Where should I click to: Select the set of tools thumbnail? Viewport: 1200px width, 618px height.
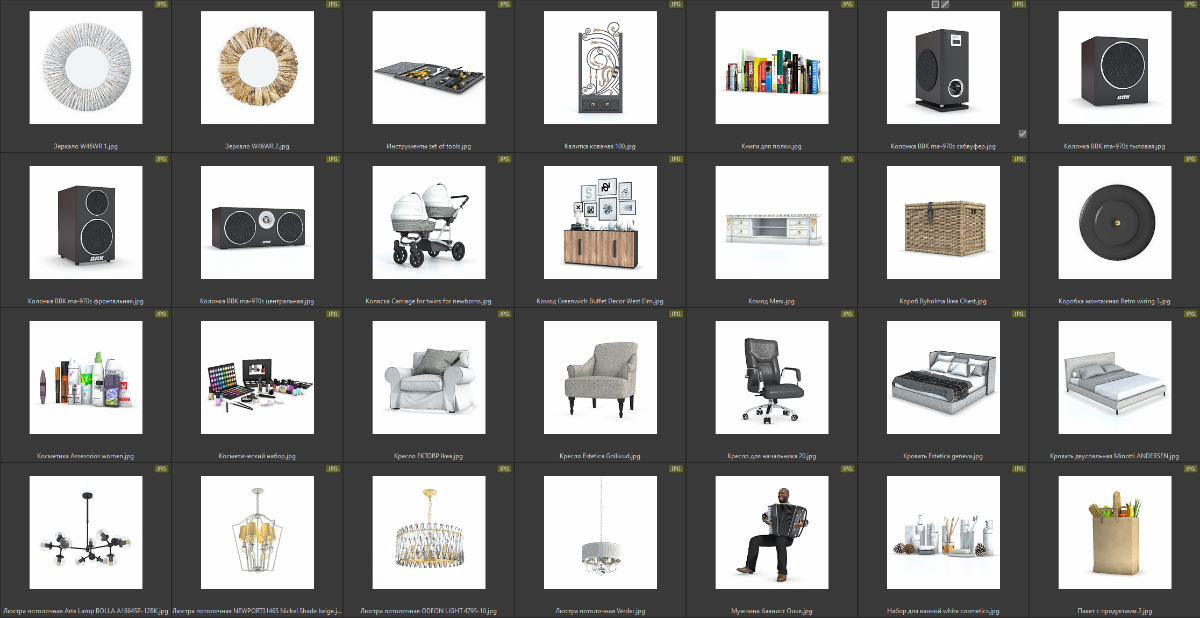pos(428,67)
